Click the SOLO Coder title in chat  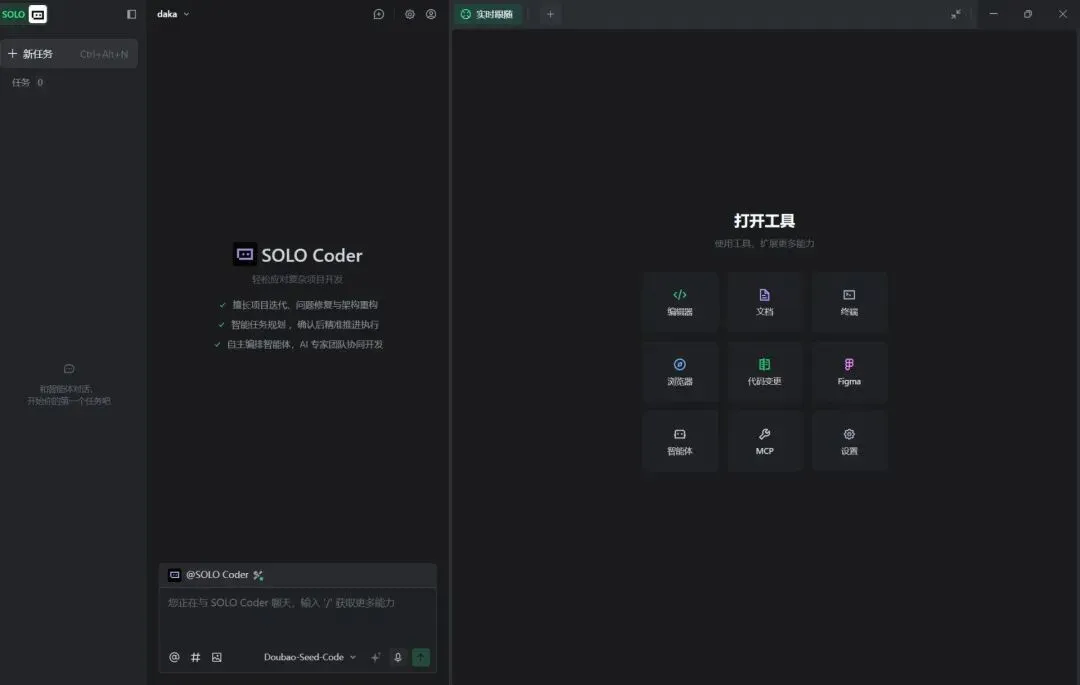[312, 255]
